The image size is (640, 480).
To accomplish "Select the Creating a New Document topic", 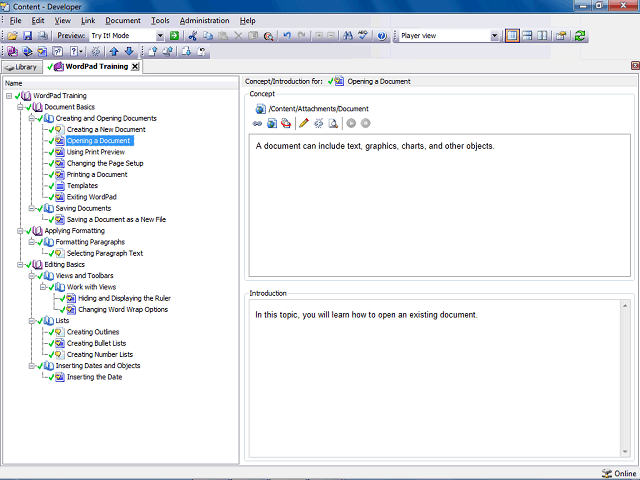I will (x=106, y=129).
